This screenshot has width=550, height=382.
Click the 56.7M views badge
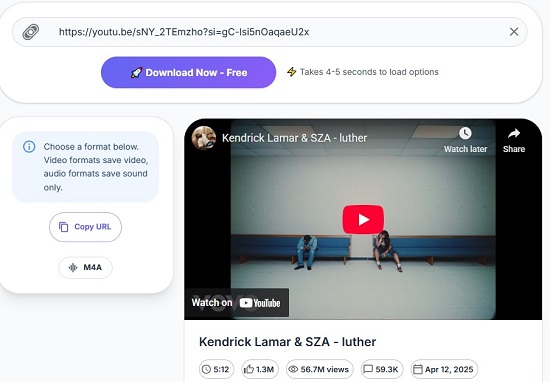point(319,369)
